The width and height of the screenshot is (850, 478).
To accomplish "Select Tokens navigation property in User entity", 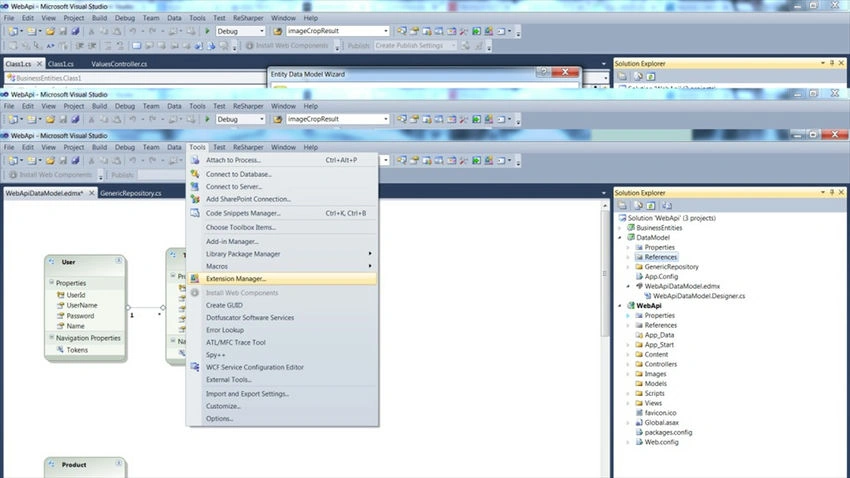I will click(x=77, y=350).
